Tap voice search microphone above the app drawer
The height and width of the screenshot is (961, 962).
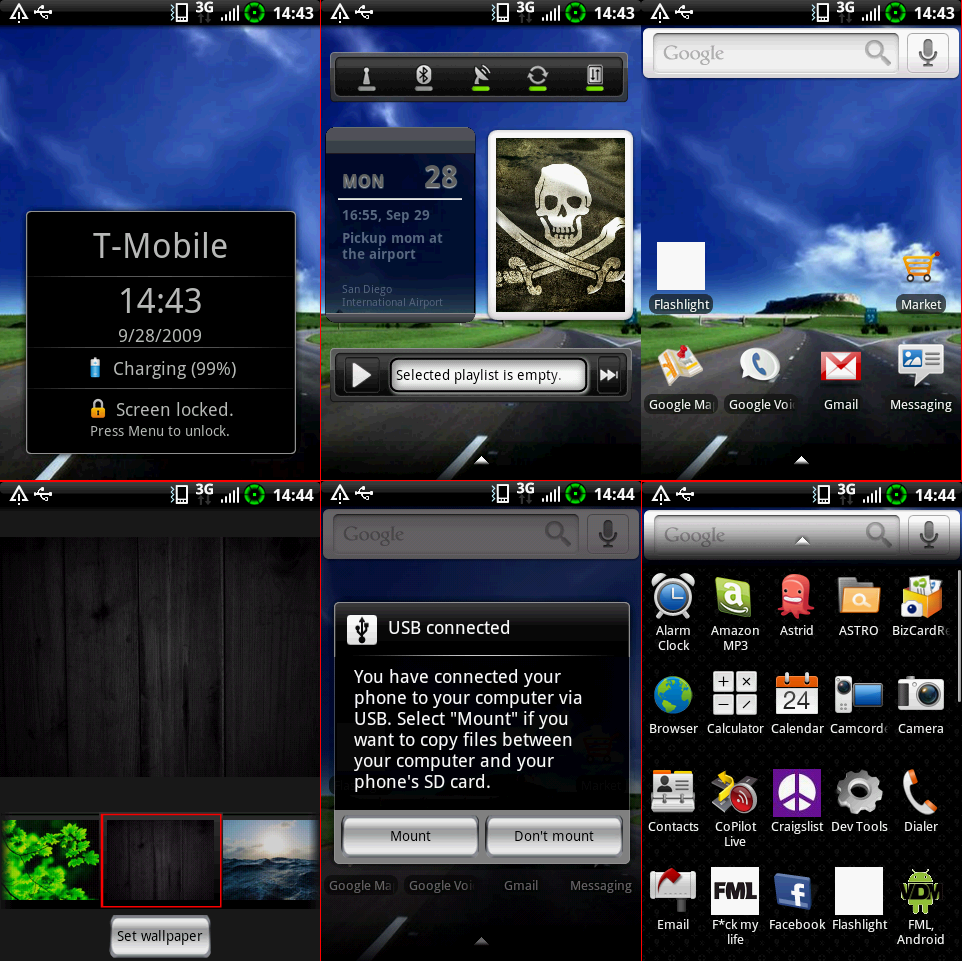tap(929, 535)
